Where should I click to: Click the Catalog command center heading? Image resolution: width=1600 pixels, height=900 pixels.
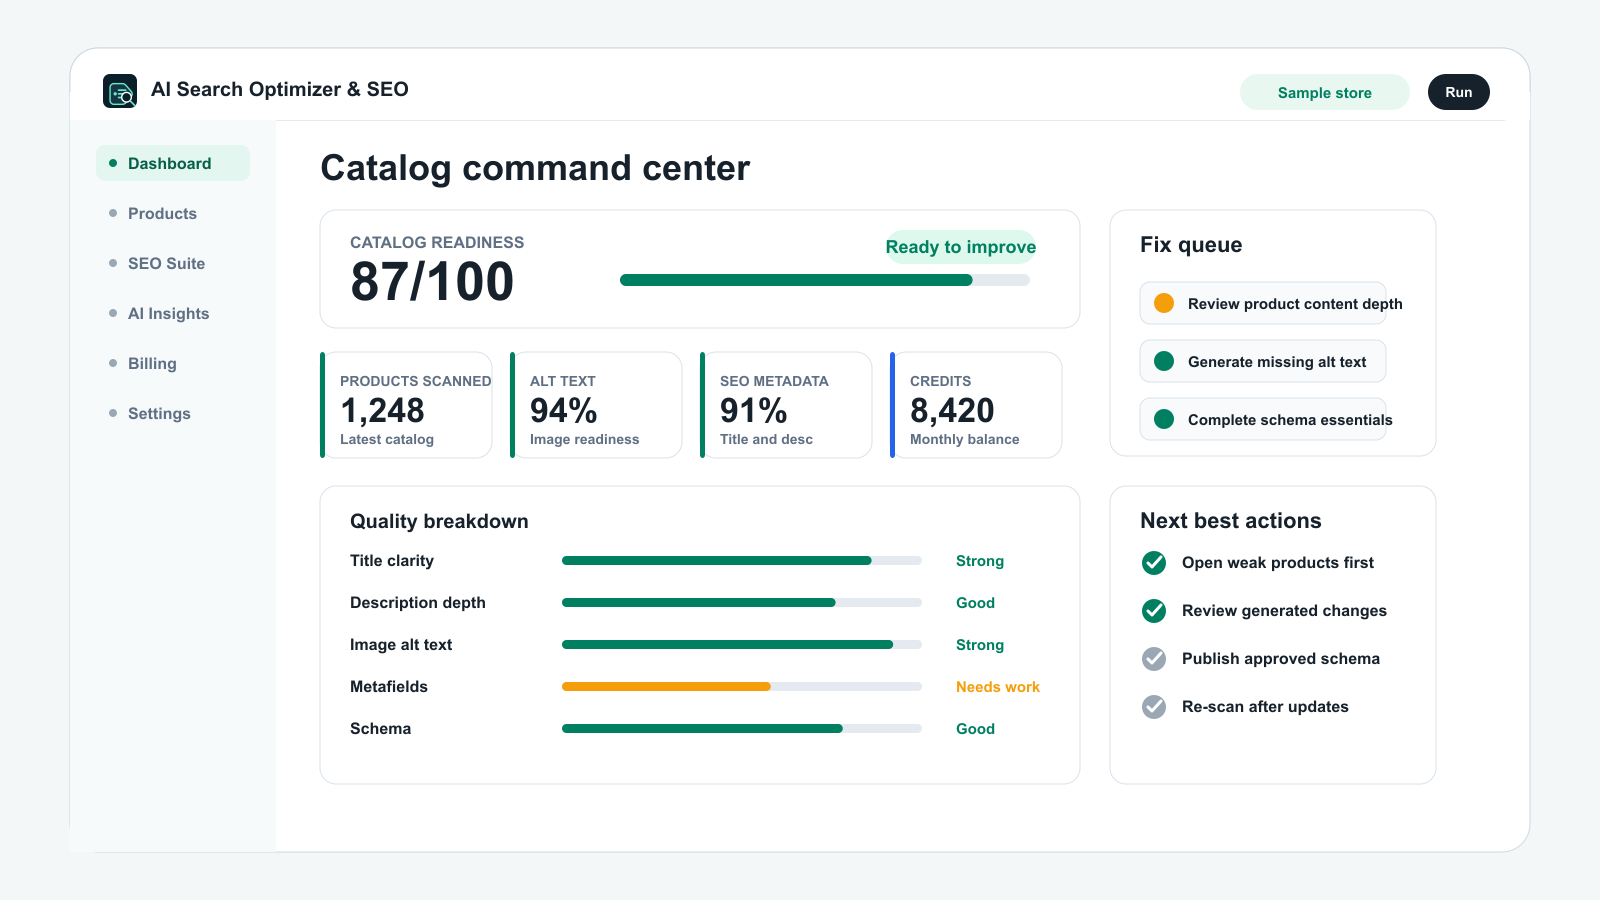pos(535,168)
